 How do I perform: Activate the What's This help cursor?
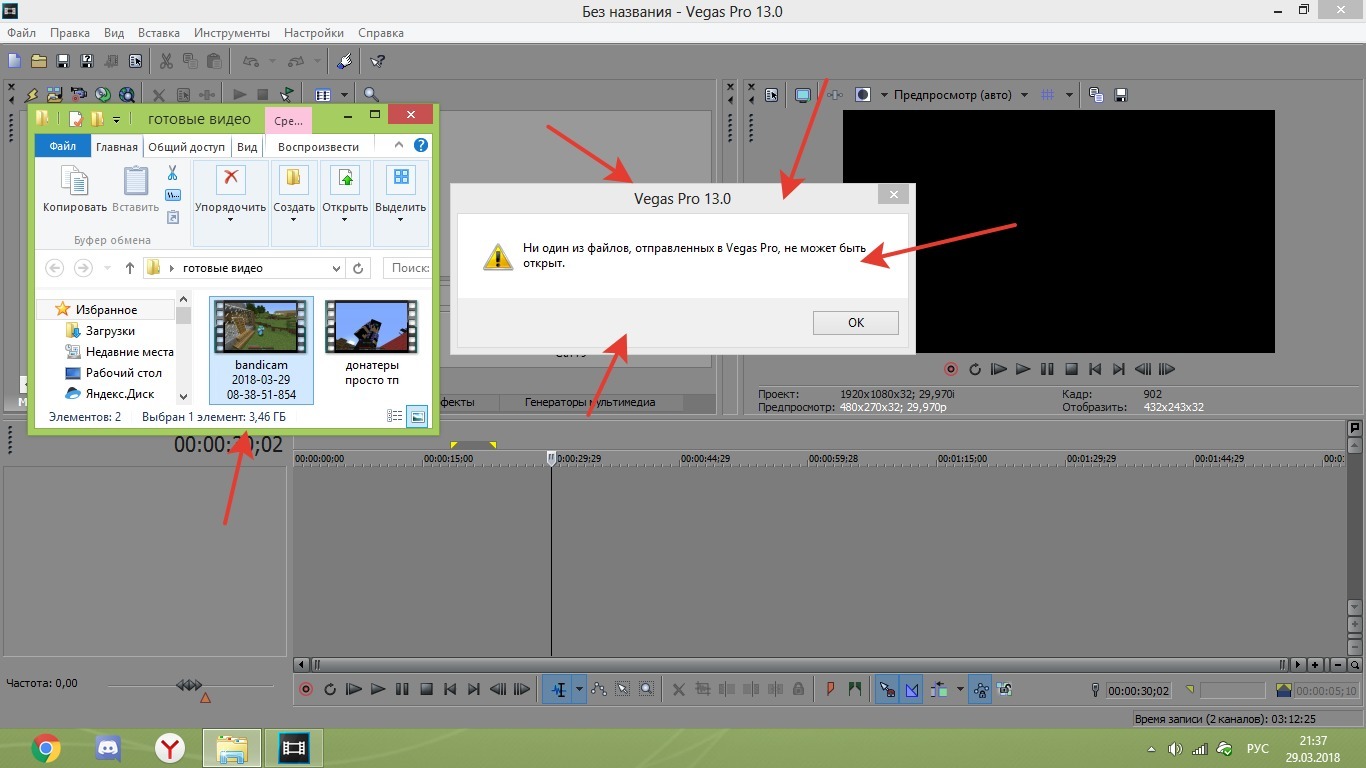tap(378, 61)
